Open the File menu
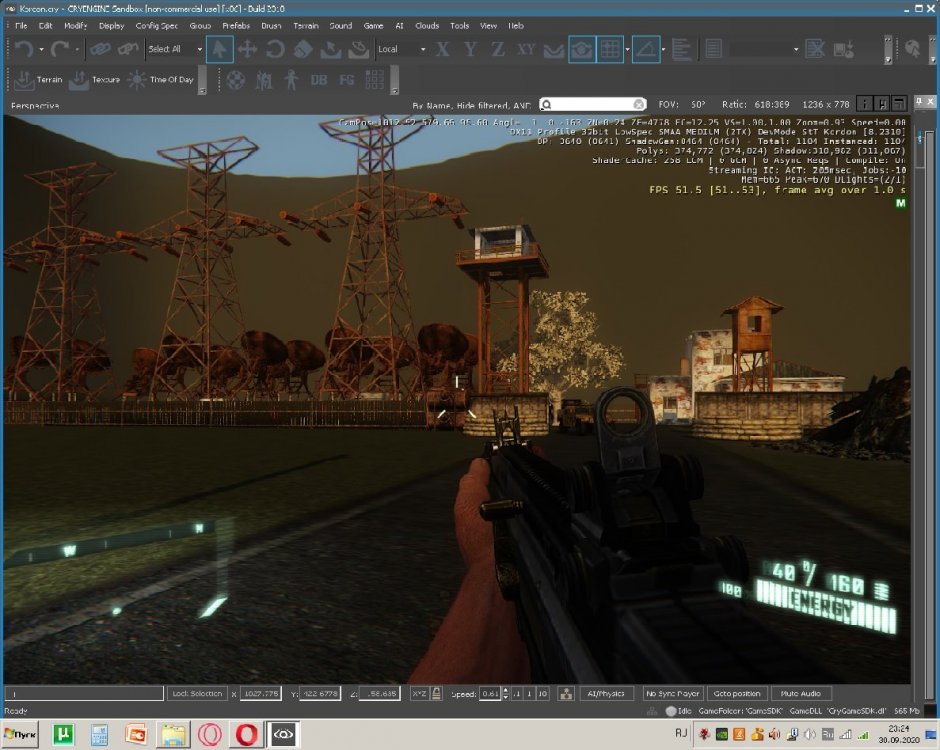The height and width of the screenshot is (750, 940). point(21,26)
